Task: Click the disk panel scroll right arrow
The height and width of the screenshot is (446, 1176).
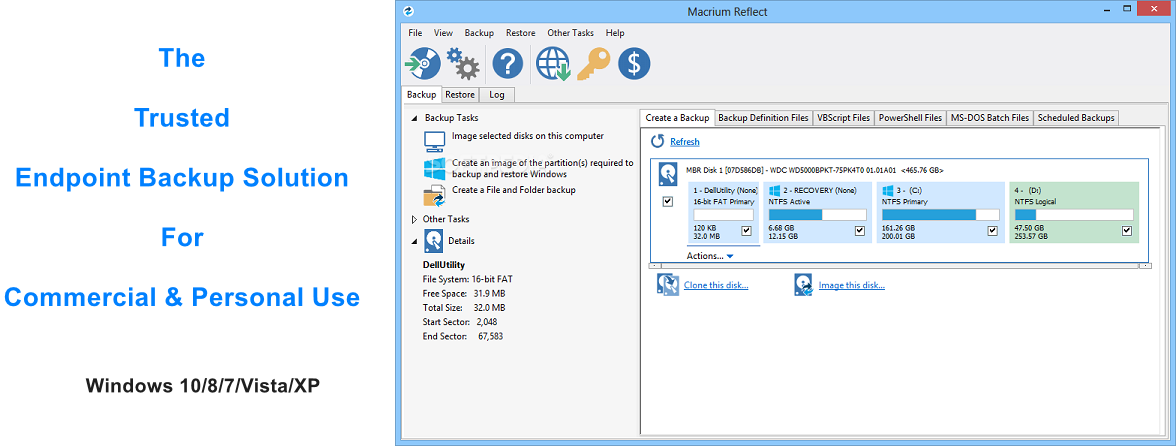Action: (x=1144, y=266)
